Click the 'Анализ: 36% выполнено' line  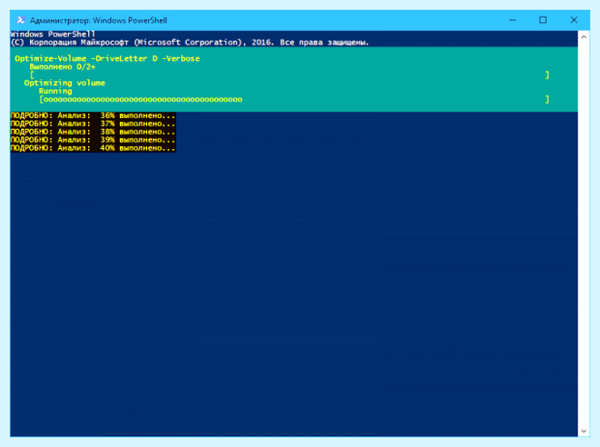[x=93, y=116]
